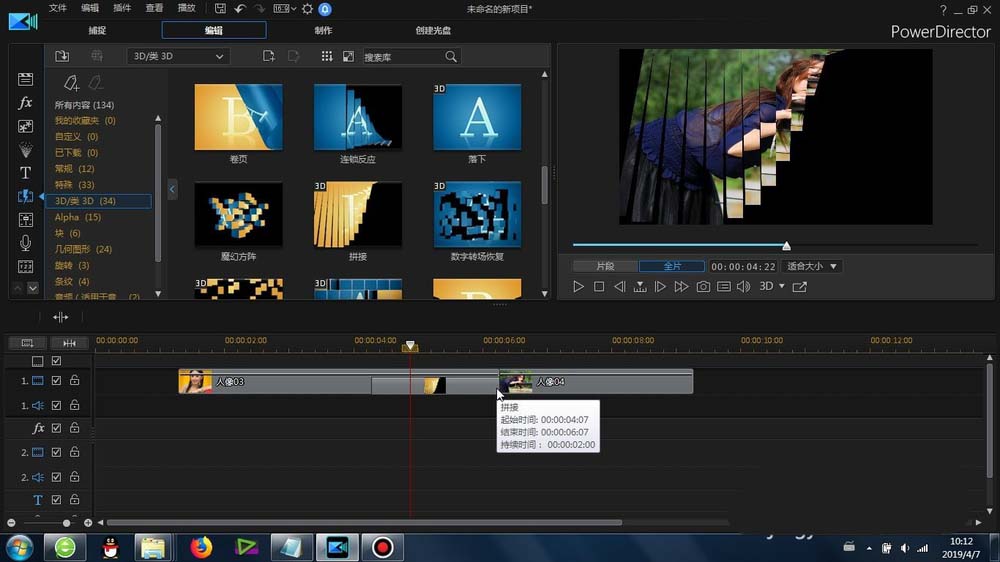Select the 片段 clip mode button
The height and width of the screenshot is (562, 1000).
(x=605, y=266)
